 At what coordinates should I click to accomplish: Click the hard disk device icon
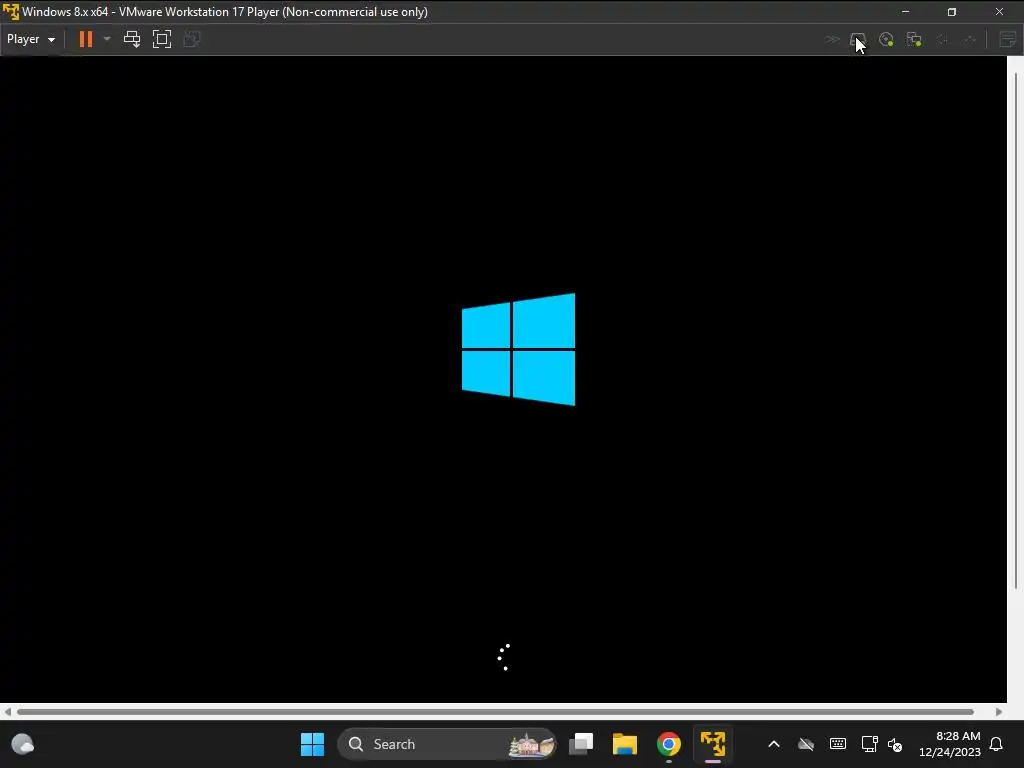(857, 40)
